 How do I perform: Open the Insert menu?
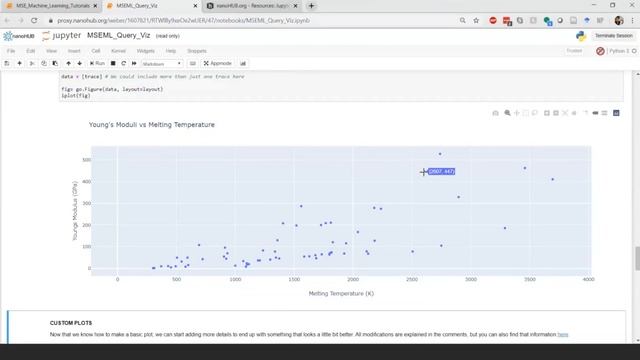[74, 51]
